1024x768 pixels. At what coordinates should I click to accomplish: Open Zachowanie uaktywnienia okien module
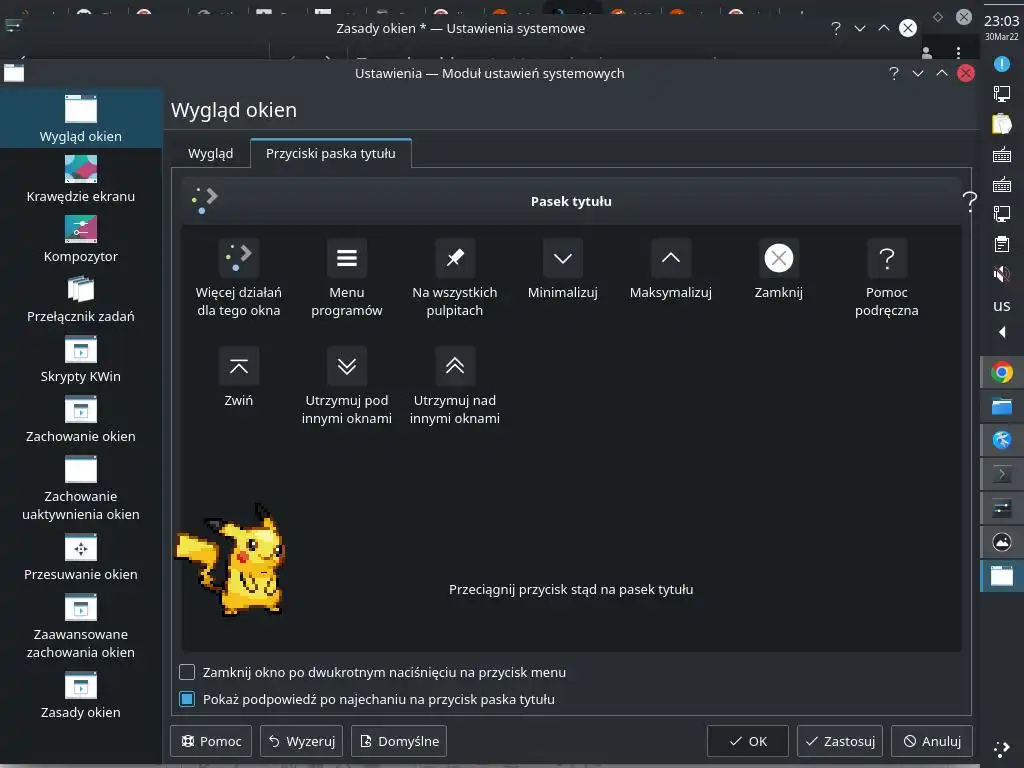(80, 488)
